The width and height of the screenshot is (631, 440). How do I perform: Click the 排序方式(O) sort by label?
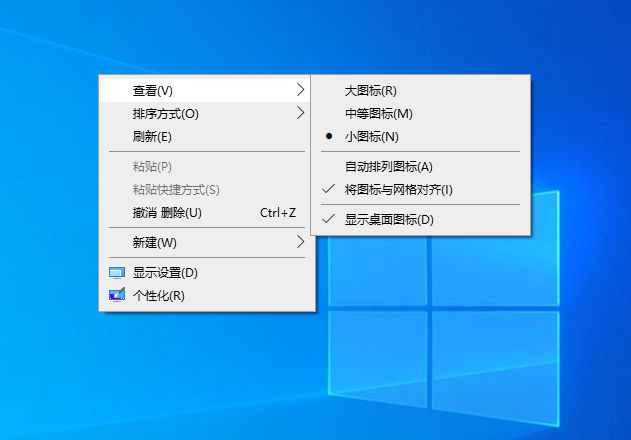(x=165, y=114)
